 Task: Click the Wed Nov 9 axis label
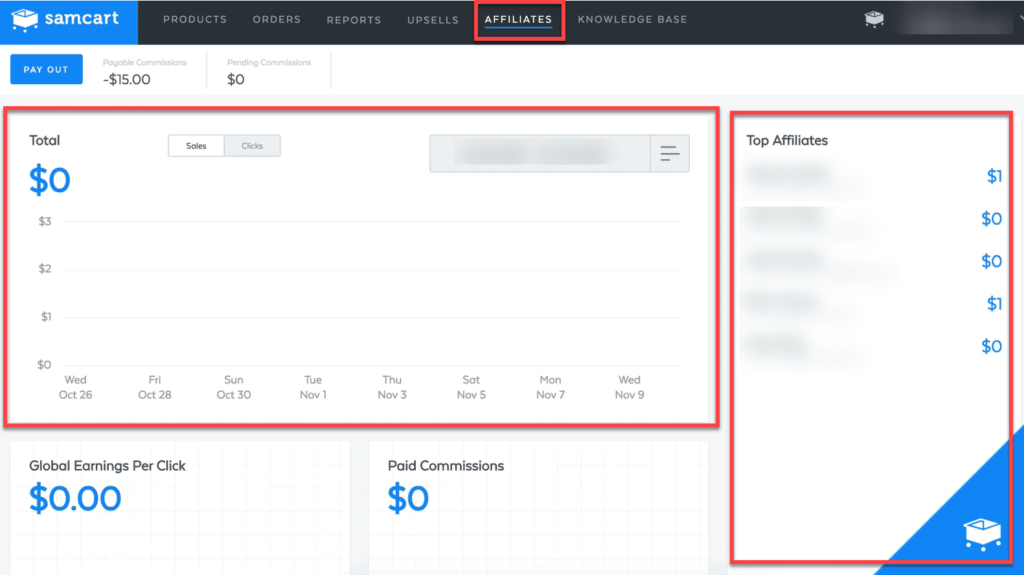[630, 387]
